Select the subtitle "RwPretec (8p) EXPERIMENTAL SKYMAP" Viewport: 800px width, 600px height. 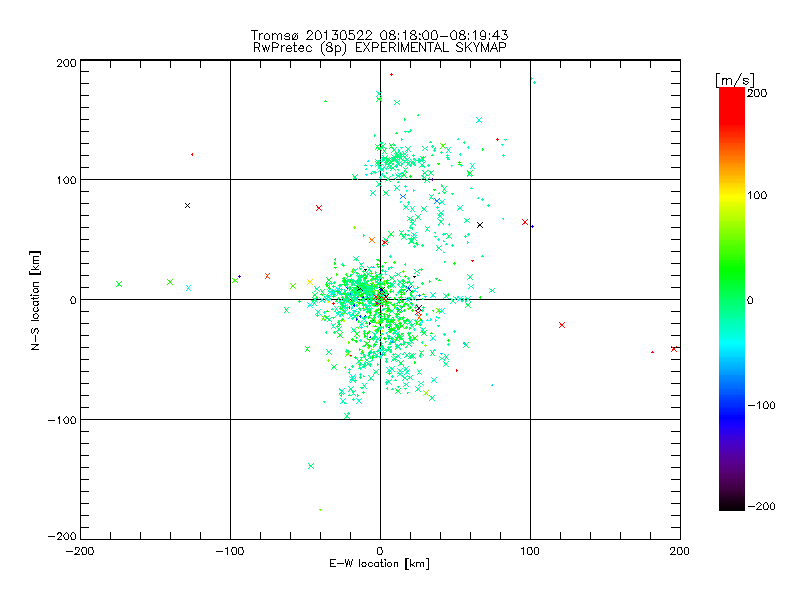[x=380, y=47]
